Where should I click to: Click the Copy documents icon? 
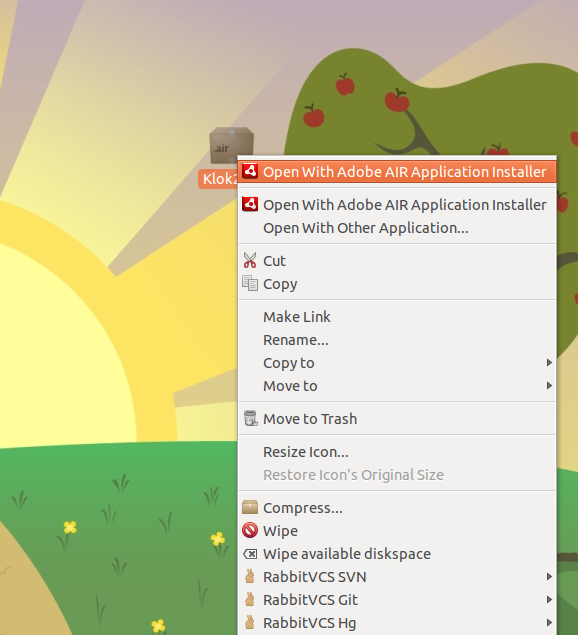(x=250, y=283)
